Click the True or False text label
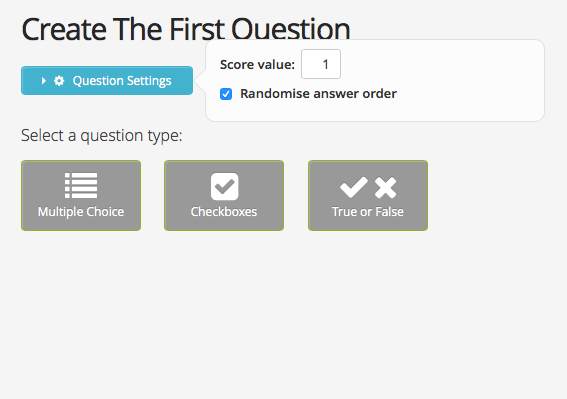Viewport: 567px width, 399px height. pyautogui.click(x=368, y=212)
